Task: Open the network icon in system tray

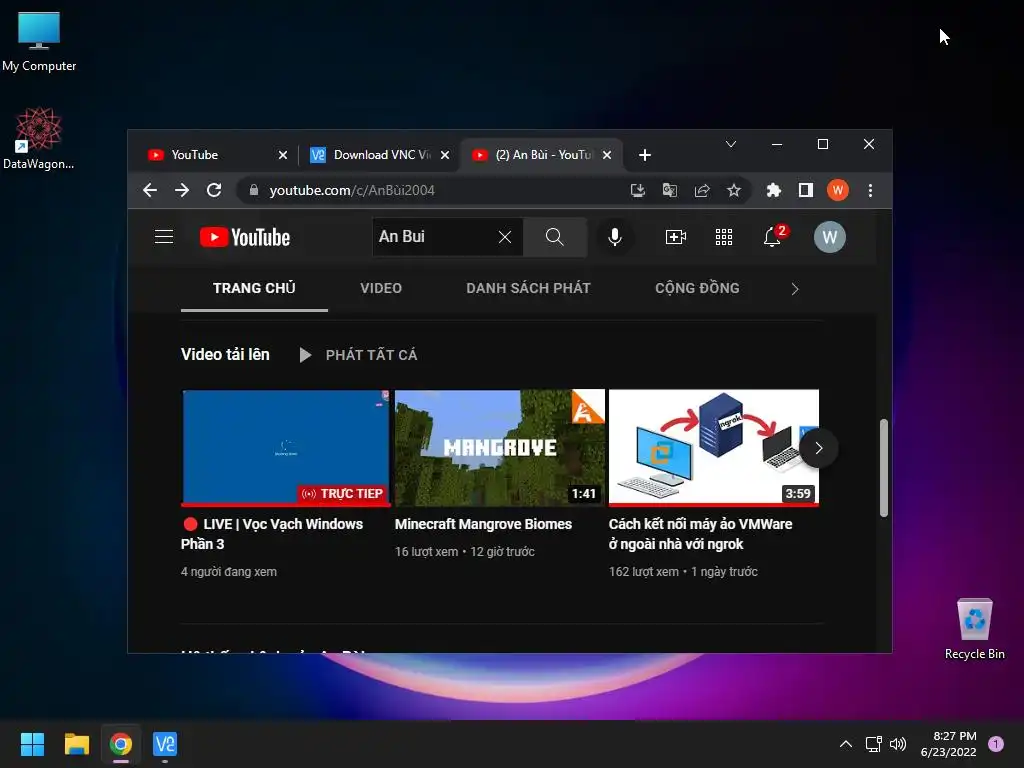Action: [873, 744]
